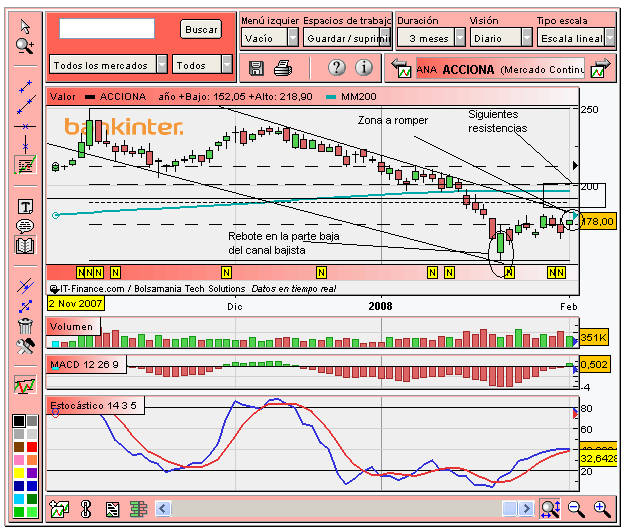Select the horizontal line tool
Screen dimensions: 631x531
25,126
